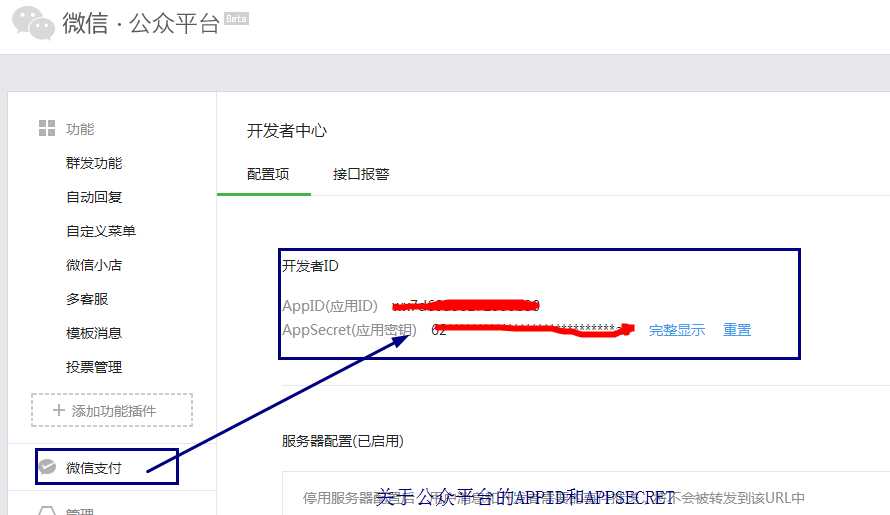Open 投票管理 in the sidebar
Screen dimensions: 890x515
94,367
